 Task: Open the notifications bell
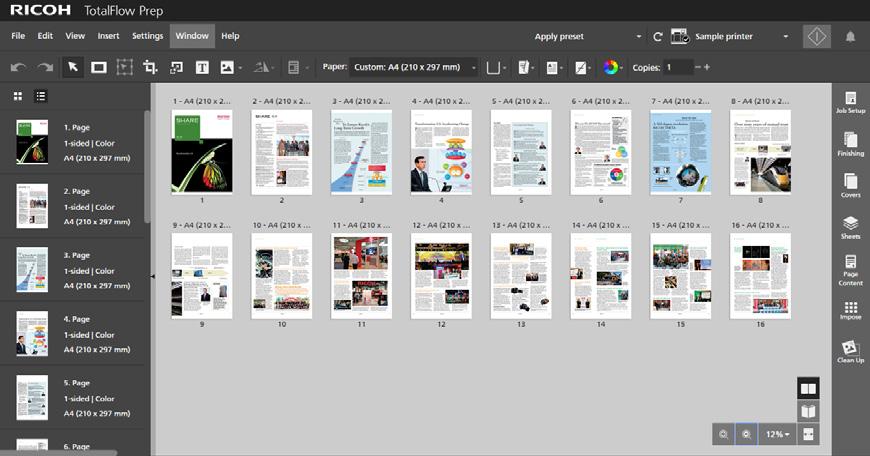[x=850, y=37]
